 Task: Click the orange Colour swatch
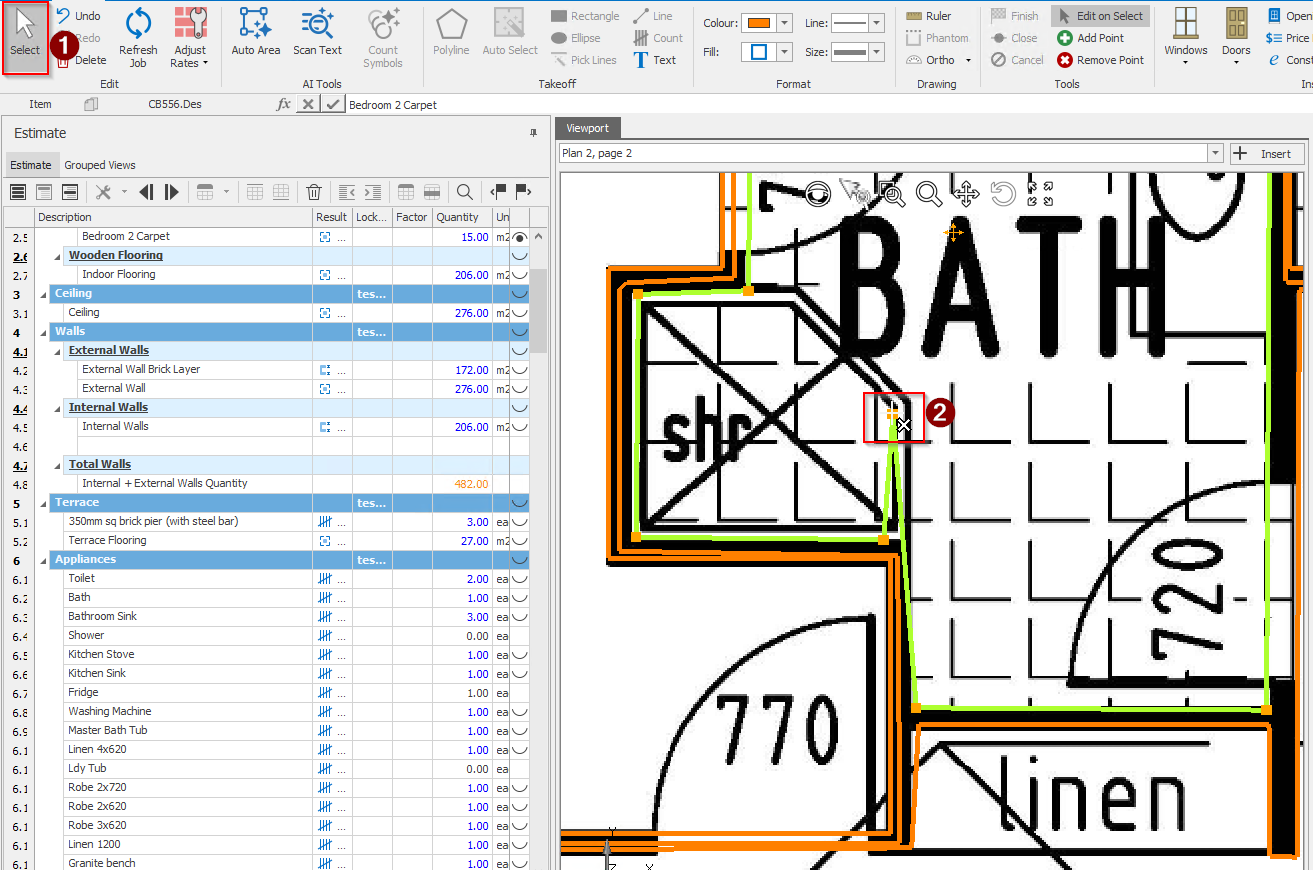[758, 23]
